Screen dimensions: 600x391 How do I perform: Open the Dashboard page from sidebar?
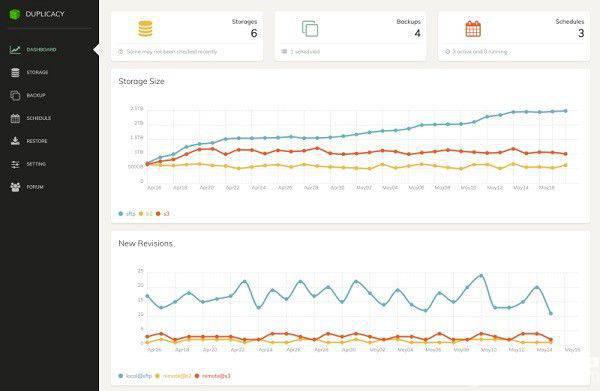[41, 49]
